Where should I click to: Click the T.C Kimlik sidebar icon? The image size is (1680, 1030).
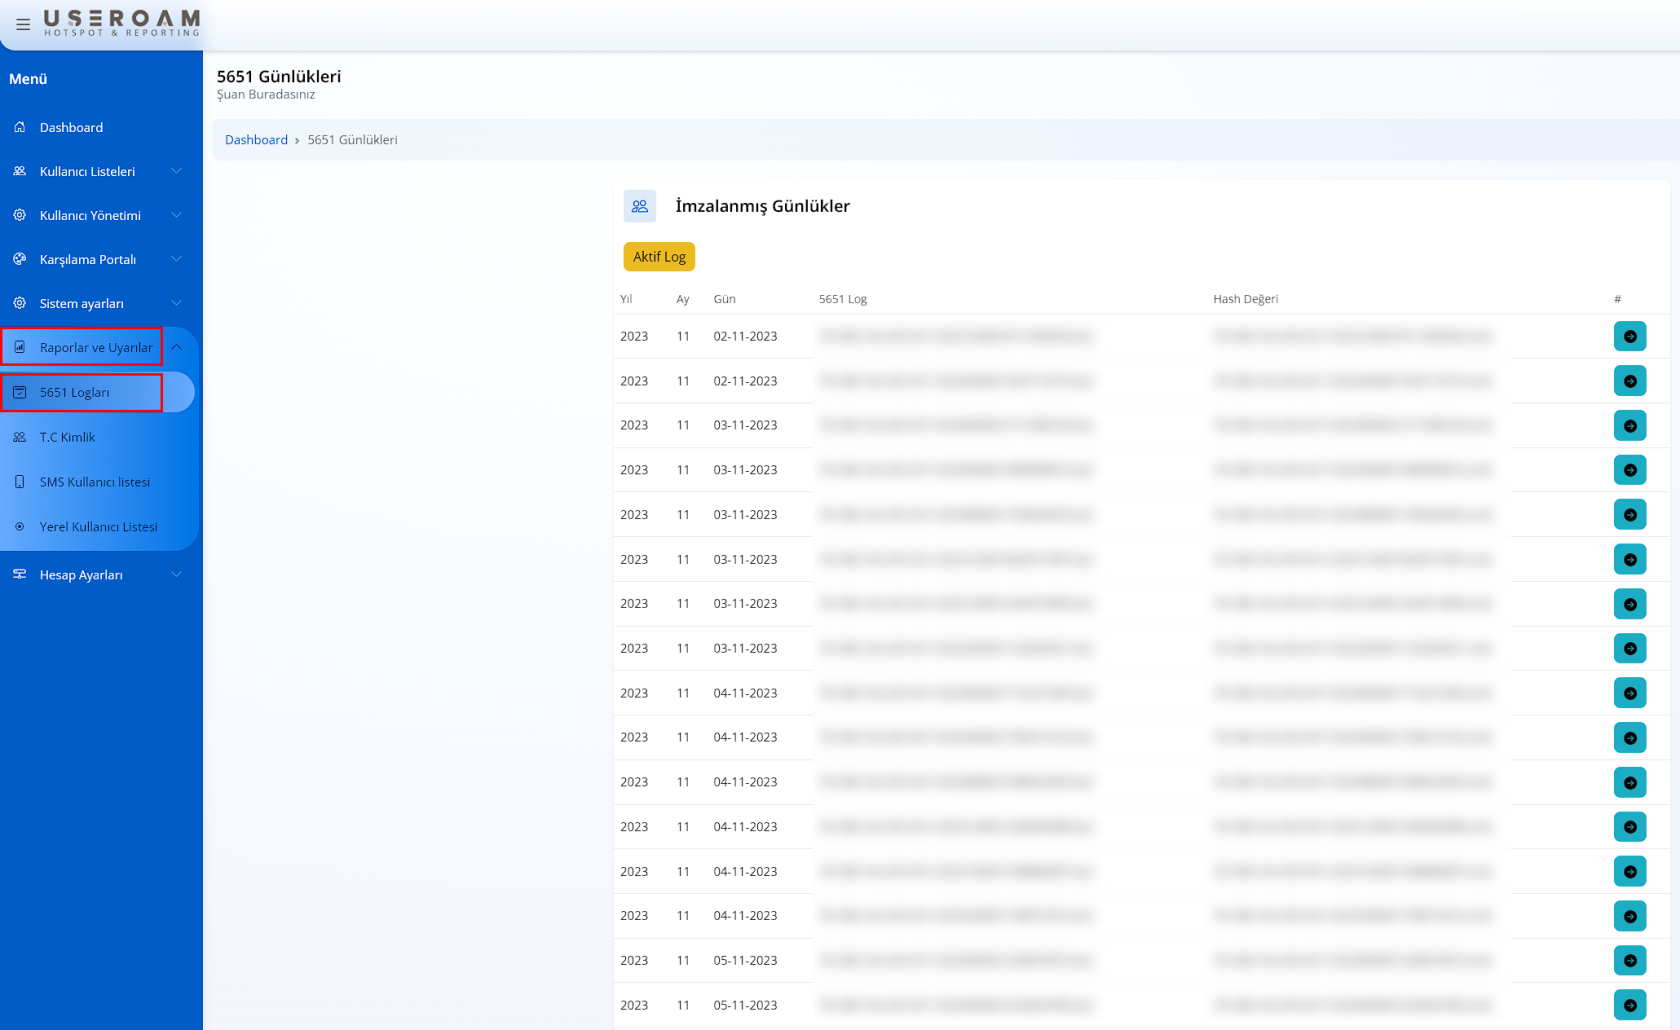20,437
